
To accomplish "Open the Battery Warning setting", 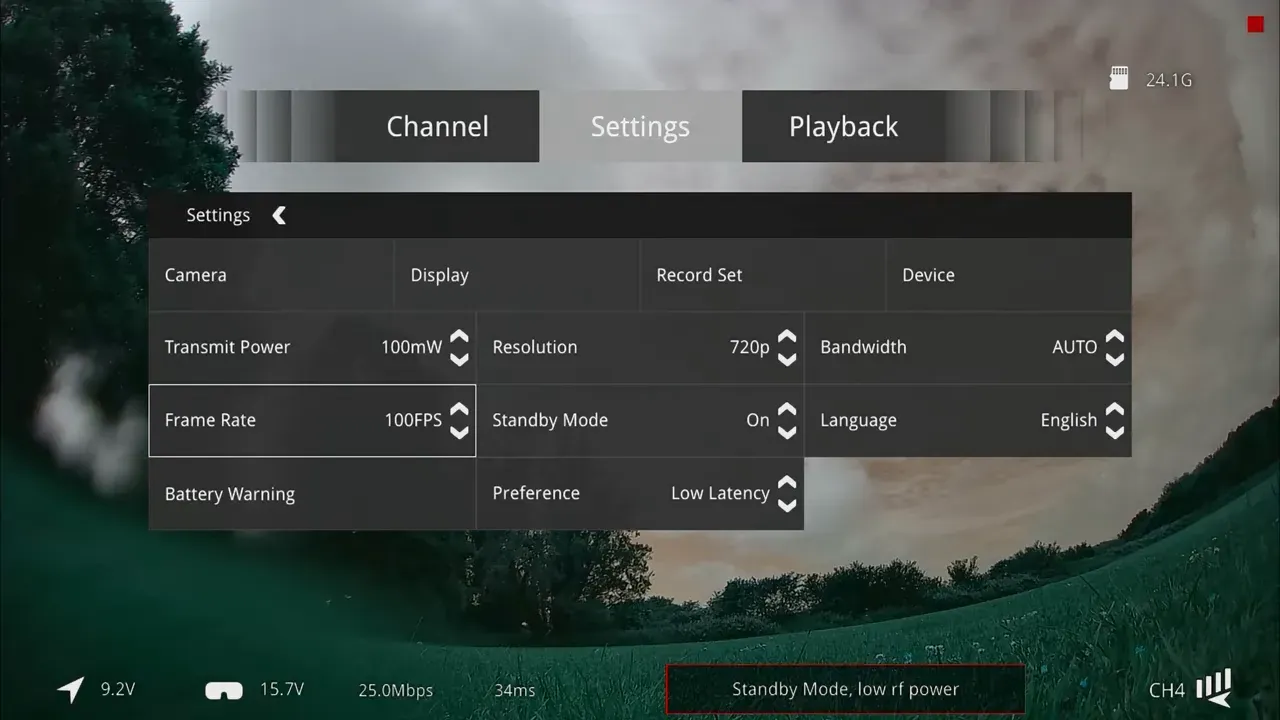I will tap(312, 494).
